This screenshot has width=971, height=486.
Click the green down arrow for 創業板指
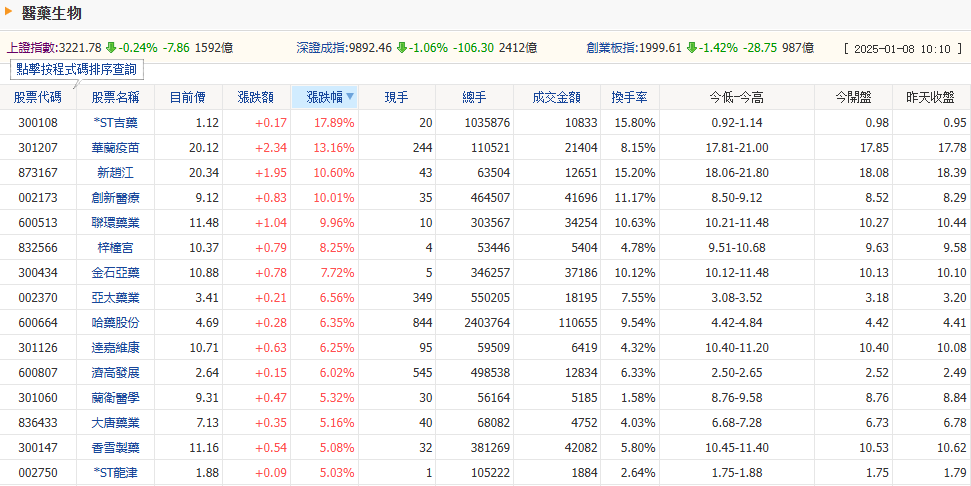point(692,47)
